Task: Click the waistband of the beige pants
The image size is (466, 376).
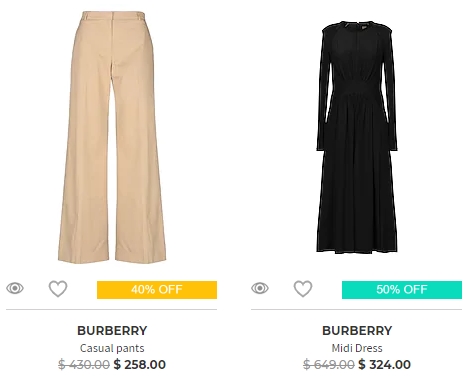Action: pyautogui.click(x=114, y=16)
